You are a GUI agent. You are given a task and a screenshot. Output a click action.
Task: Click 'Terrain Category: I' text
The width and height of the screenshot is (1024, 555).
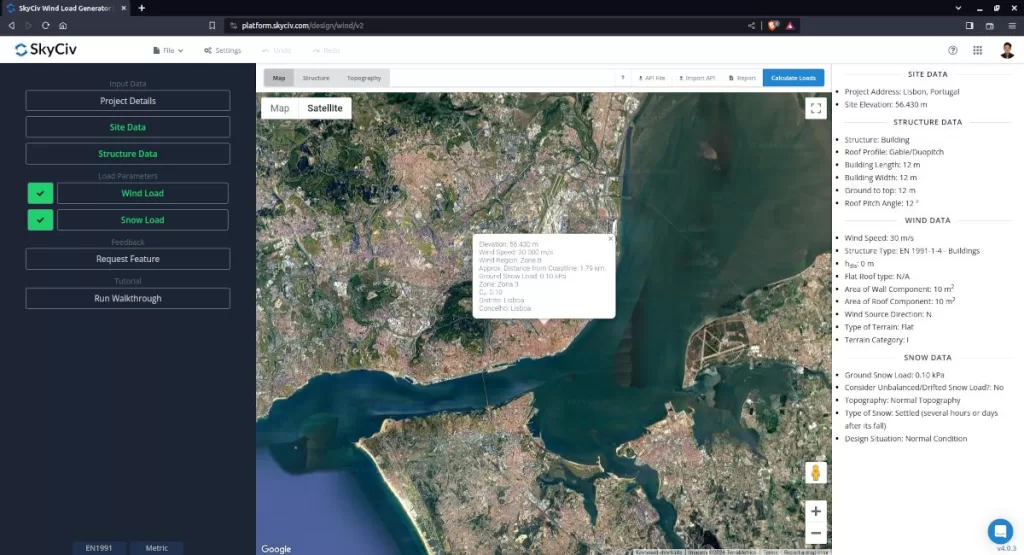[876, 340]
